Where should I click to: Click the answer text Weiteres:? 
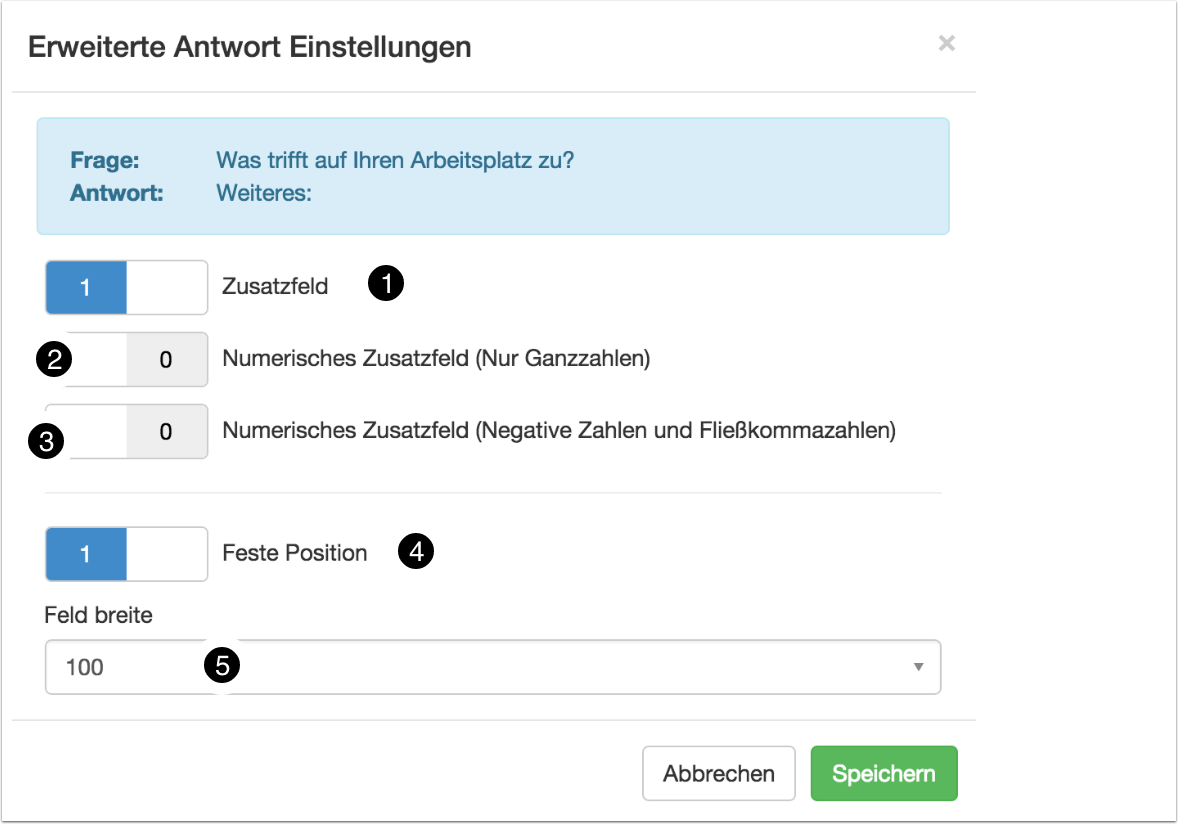click(x=264, y=193)
